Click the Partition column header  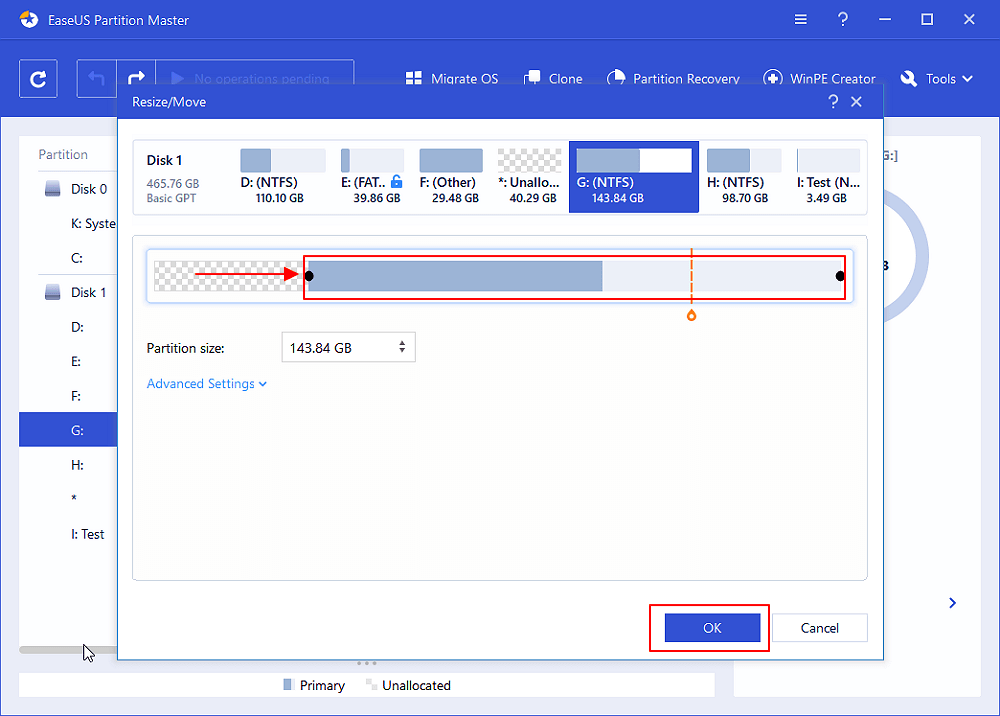click(62, 154)
